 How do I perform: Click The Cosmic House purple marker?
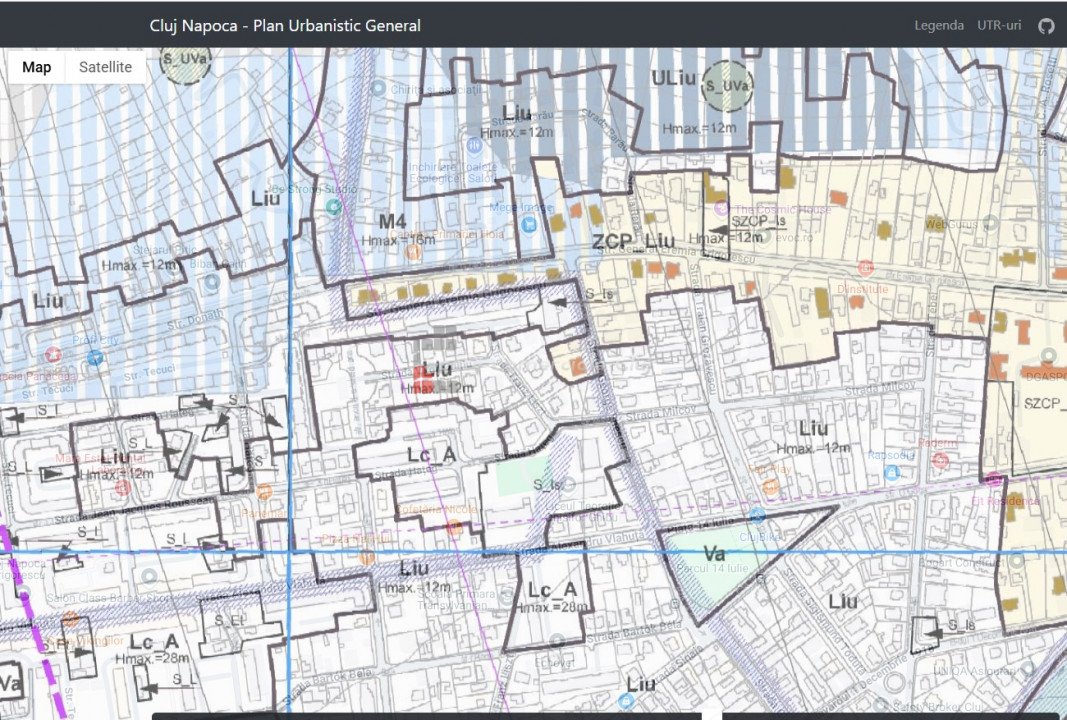coord(722,209)
